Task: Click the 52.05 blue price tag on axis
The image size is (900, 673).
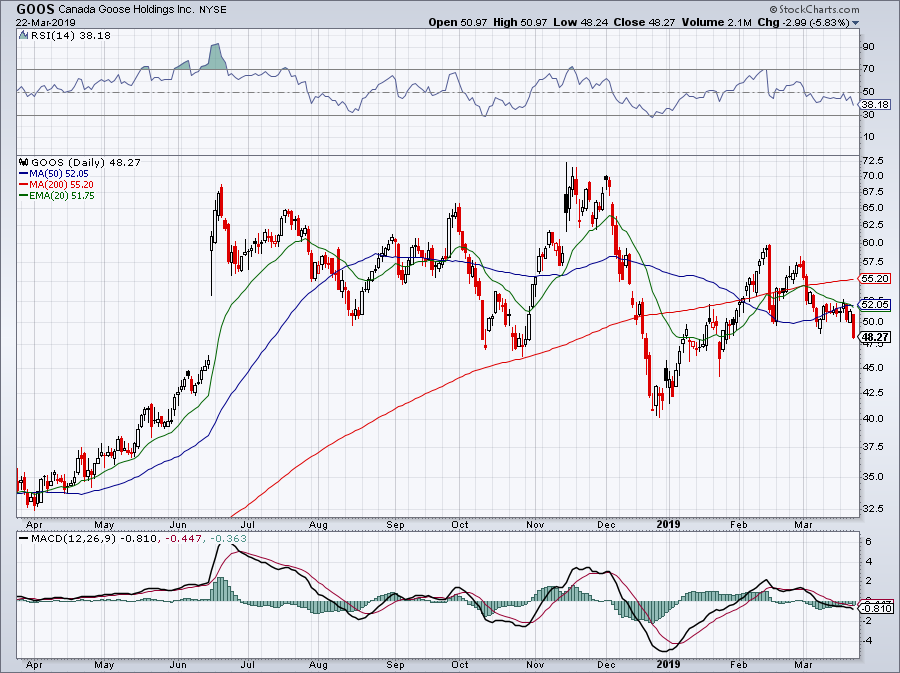Action: tap(875, 304)
